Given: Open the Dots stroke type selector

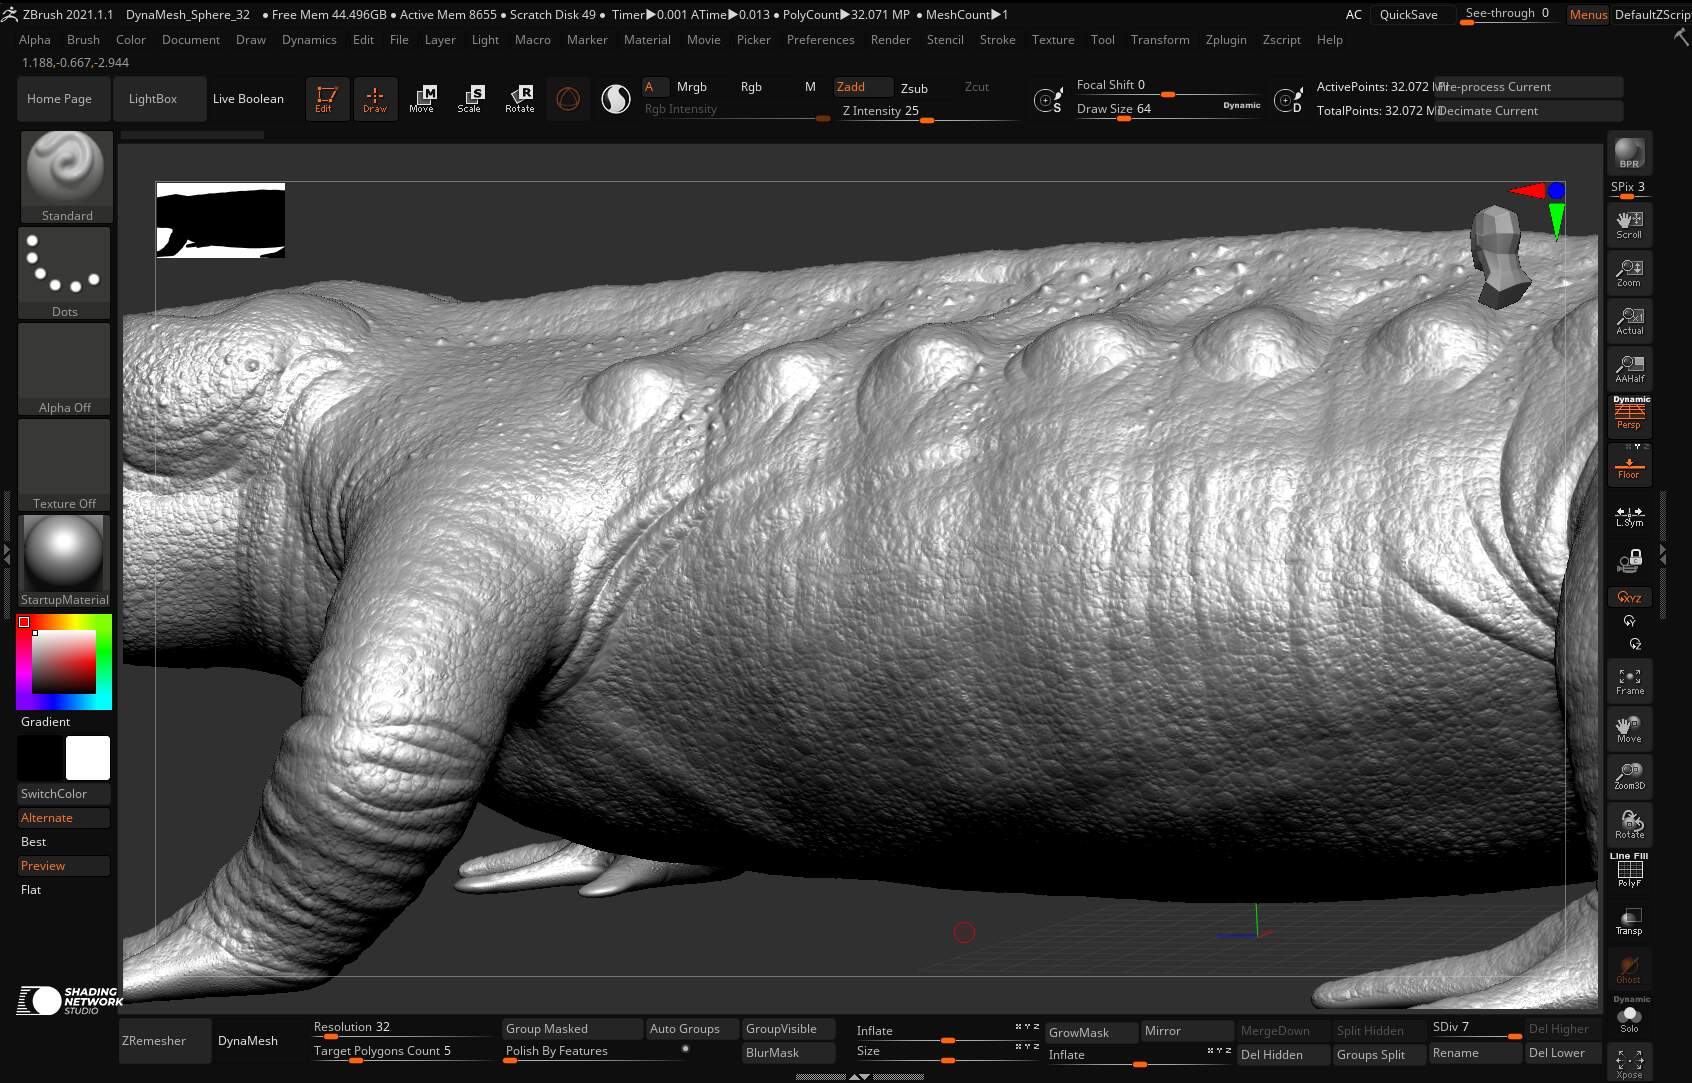Looking at the screenshot, I should click(65, 272).
